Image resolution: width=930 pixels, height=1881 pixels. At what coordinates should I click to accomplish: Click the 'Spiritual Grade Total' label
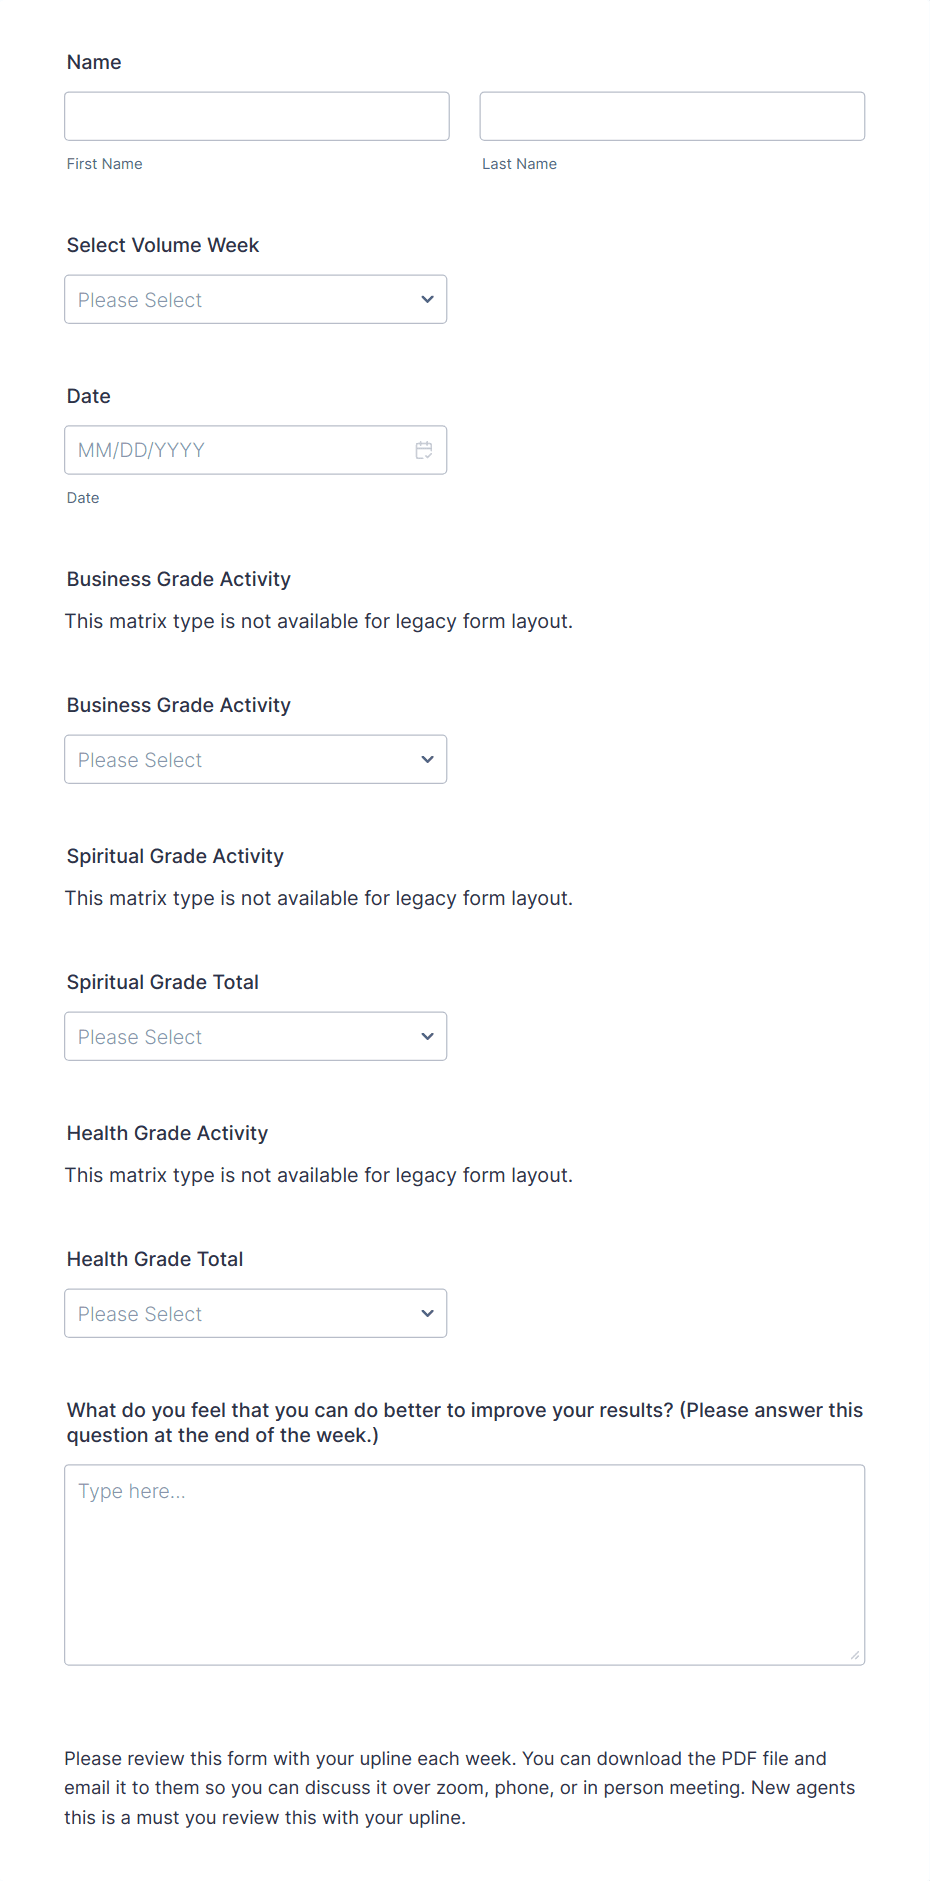(x=163, y=982)
